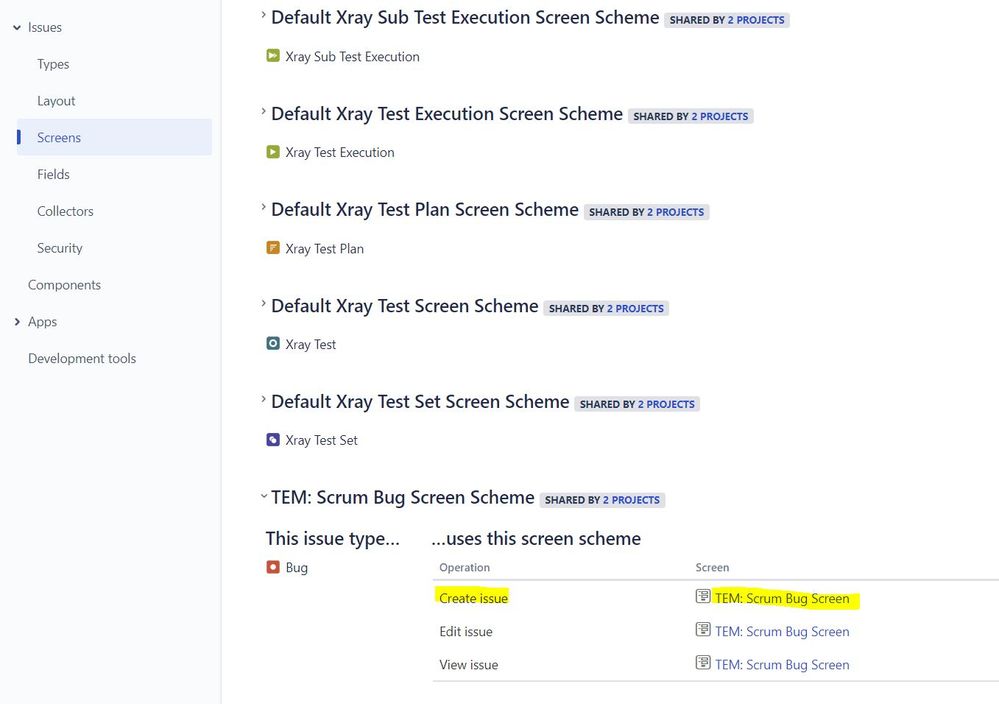This screenshot has width=999, height=704.
Task: Open Development tools in the sidebar
Action: click(82, 359)
